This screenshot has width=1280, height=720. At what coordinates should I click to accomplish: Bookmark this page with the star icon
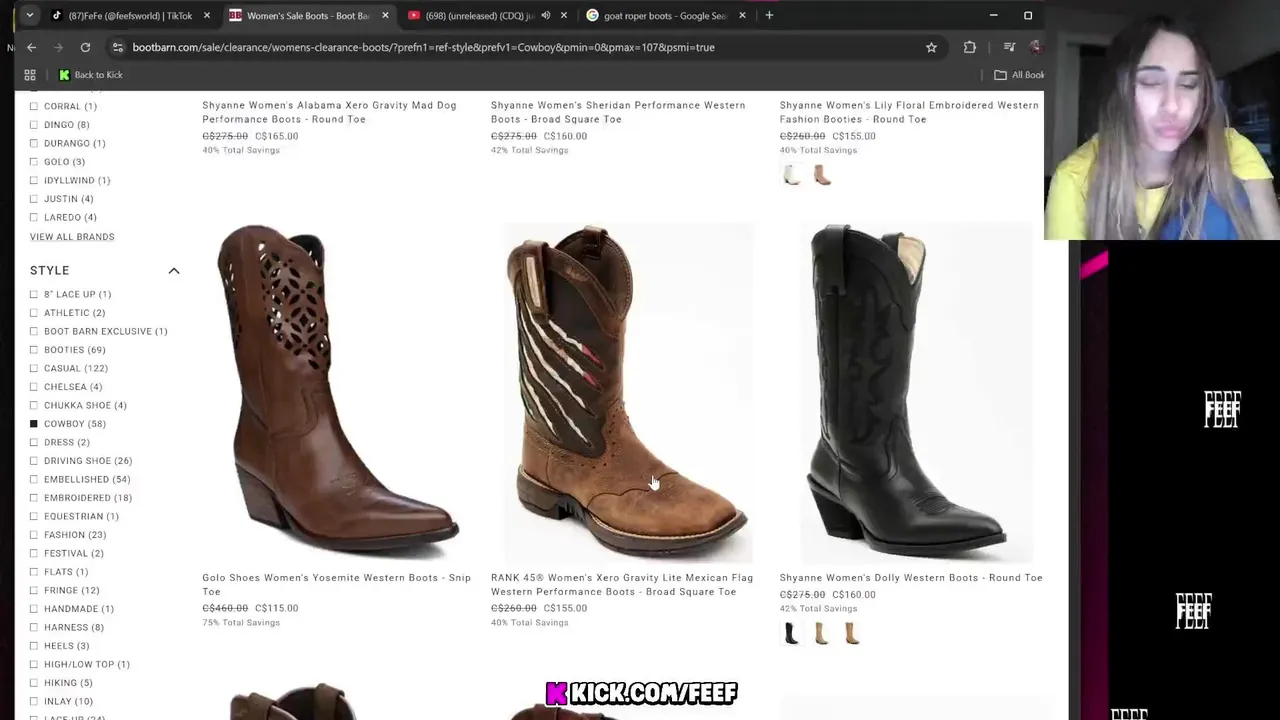(x=931, y=47)
